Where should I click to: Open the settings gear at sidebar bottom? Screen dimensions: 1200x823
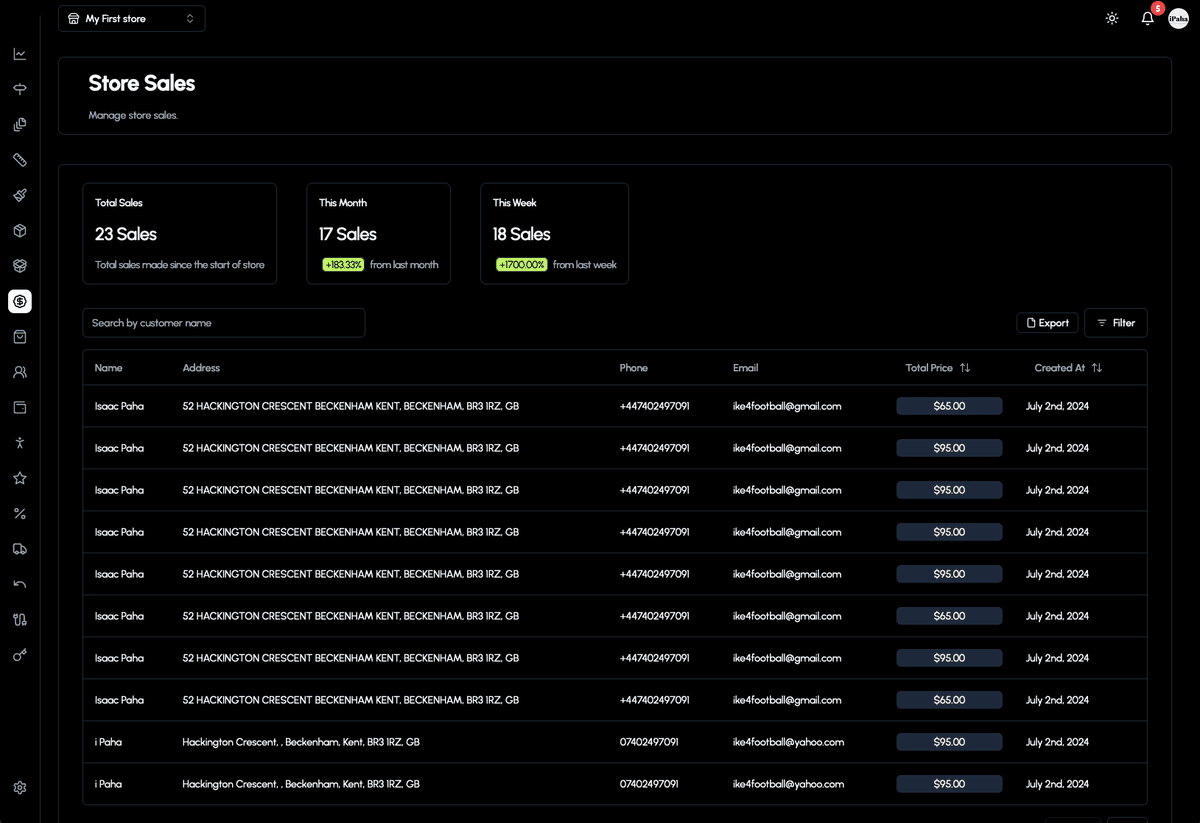(20, 788)
